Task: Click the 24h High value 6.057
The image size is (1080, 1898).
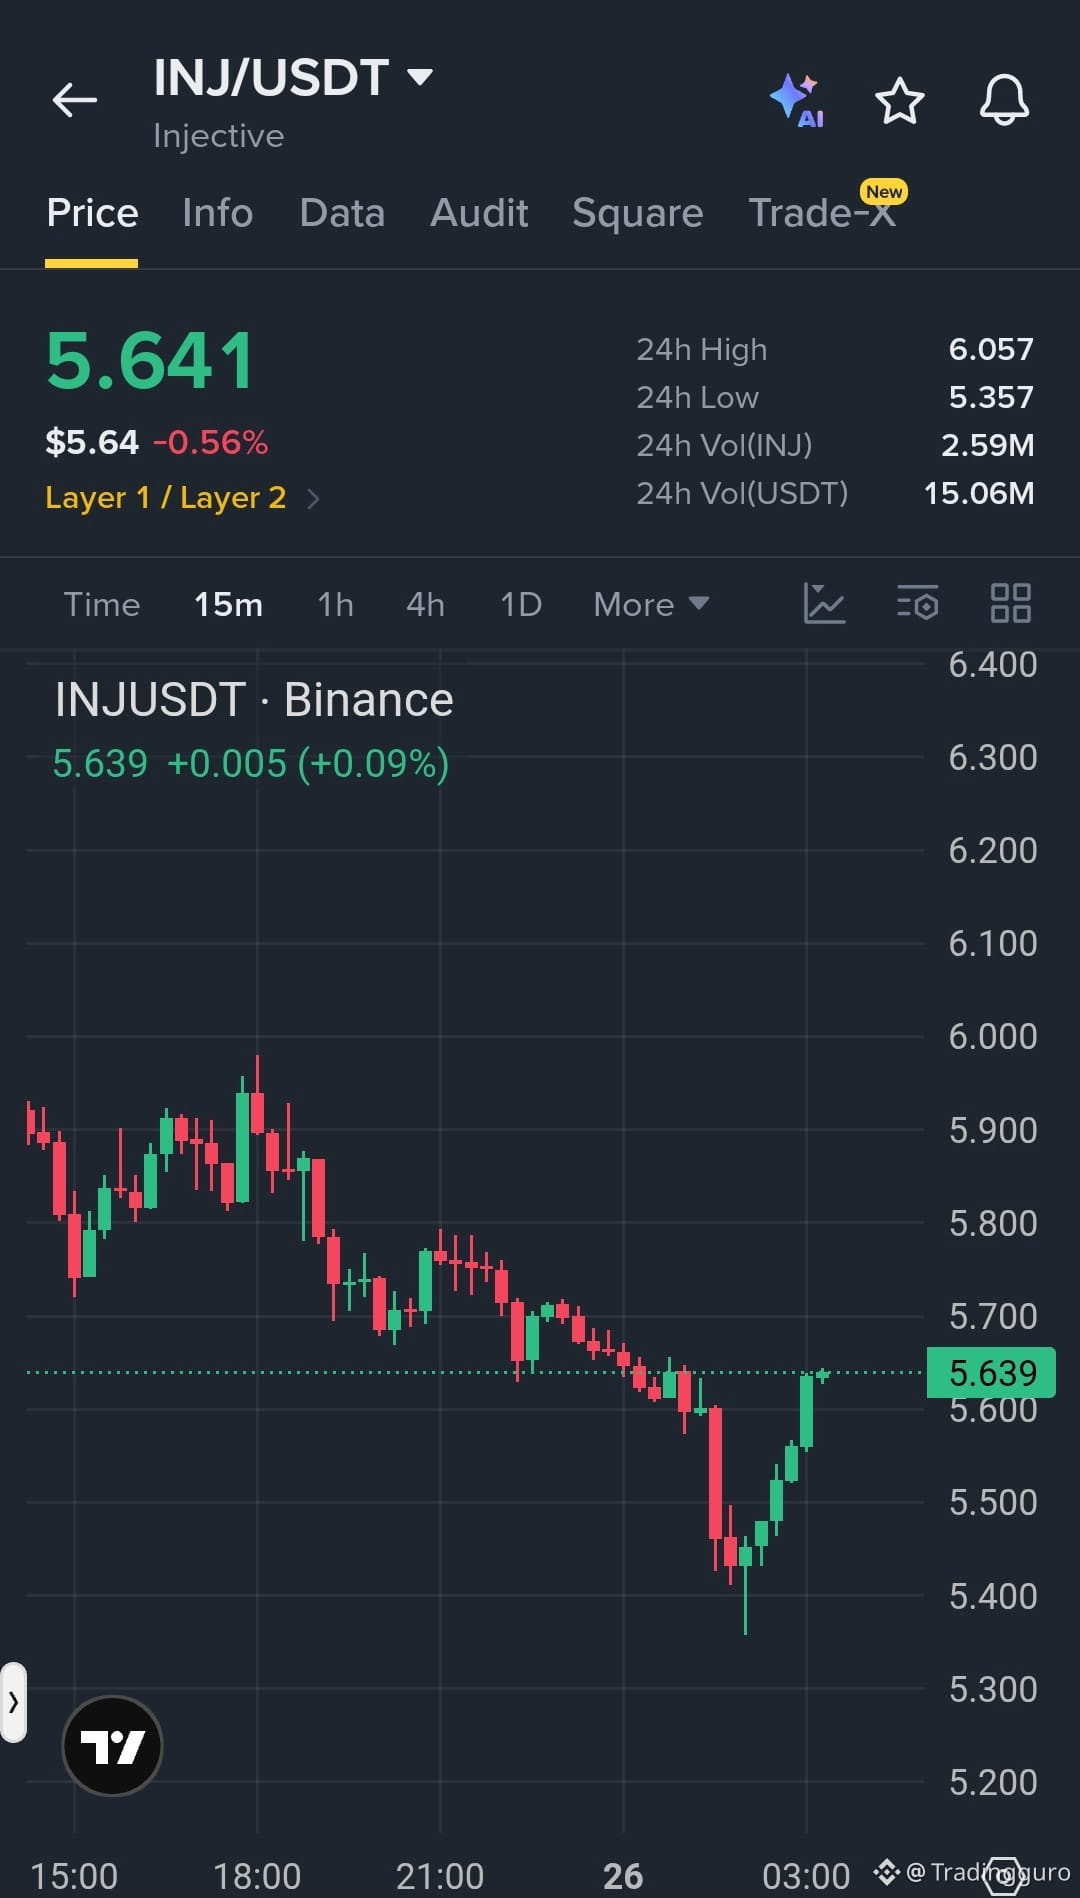Action: coord(991,349)
